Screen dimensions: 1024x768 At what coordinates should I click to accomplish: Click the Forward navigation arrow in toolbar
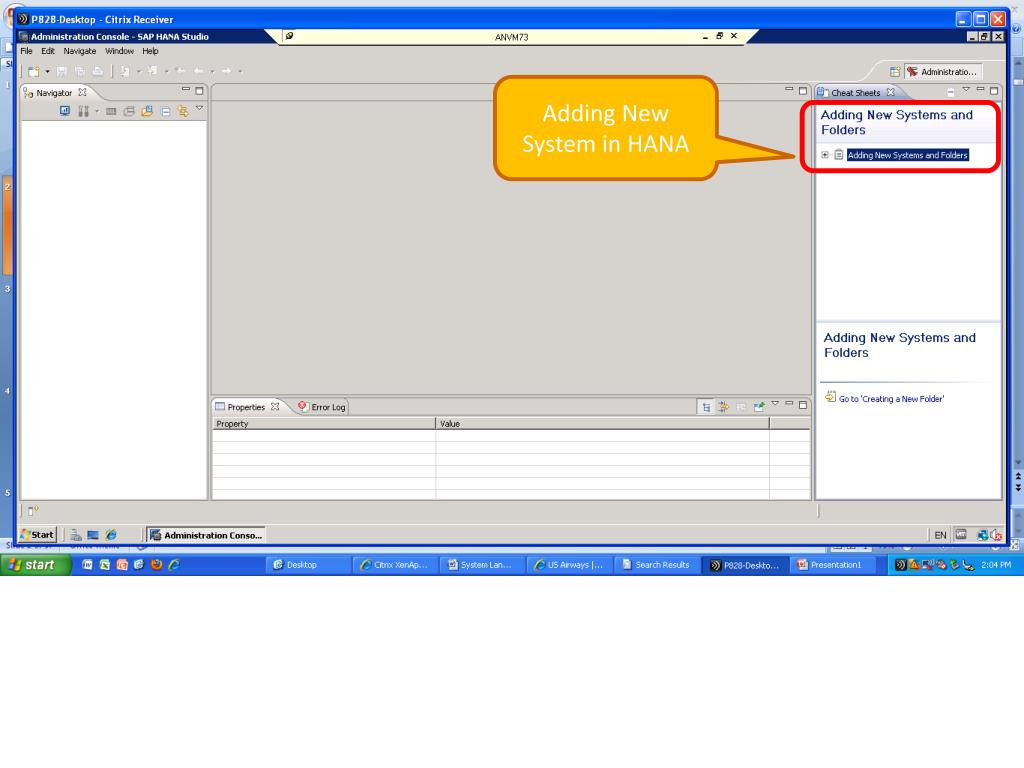(226, 71)
